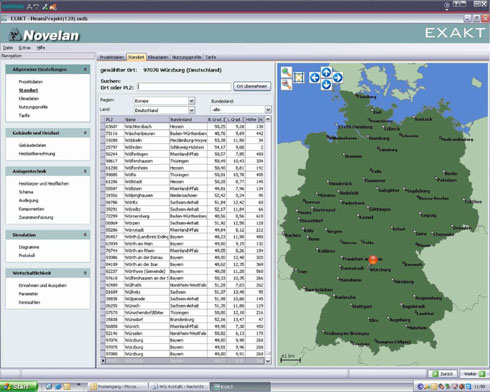Image resolution: width=490 pixels, height=392 pixels.
Task: Click the table's vertical scrollbar down arrow
Action: [x=268, y=361]
